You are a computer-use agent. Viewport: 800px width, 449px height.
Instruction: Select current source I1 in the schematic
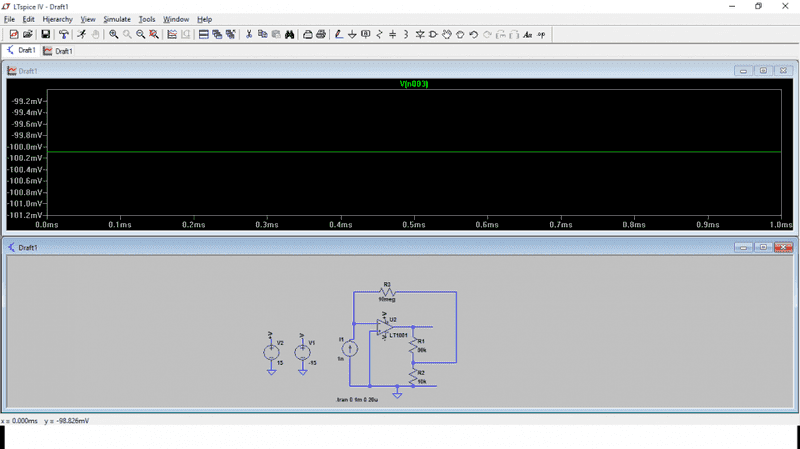pos(349,349)
